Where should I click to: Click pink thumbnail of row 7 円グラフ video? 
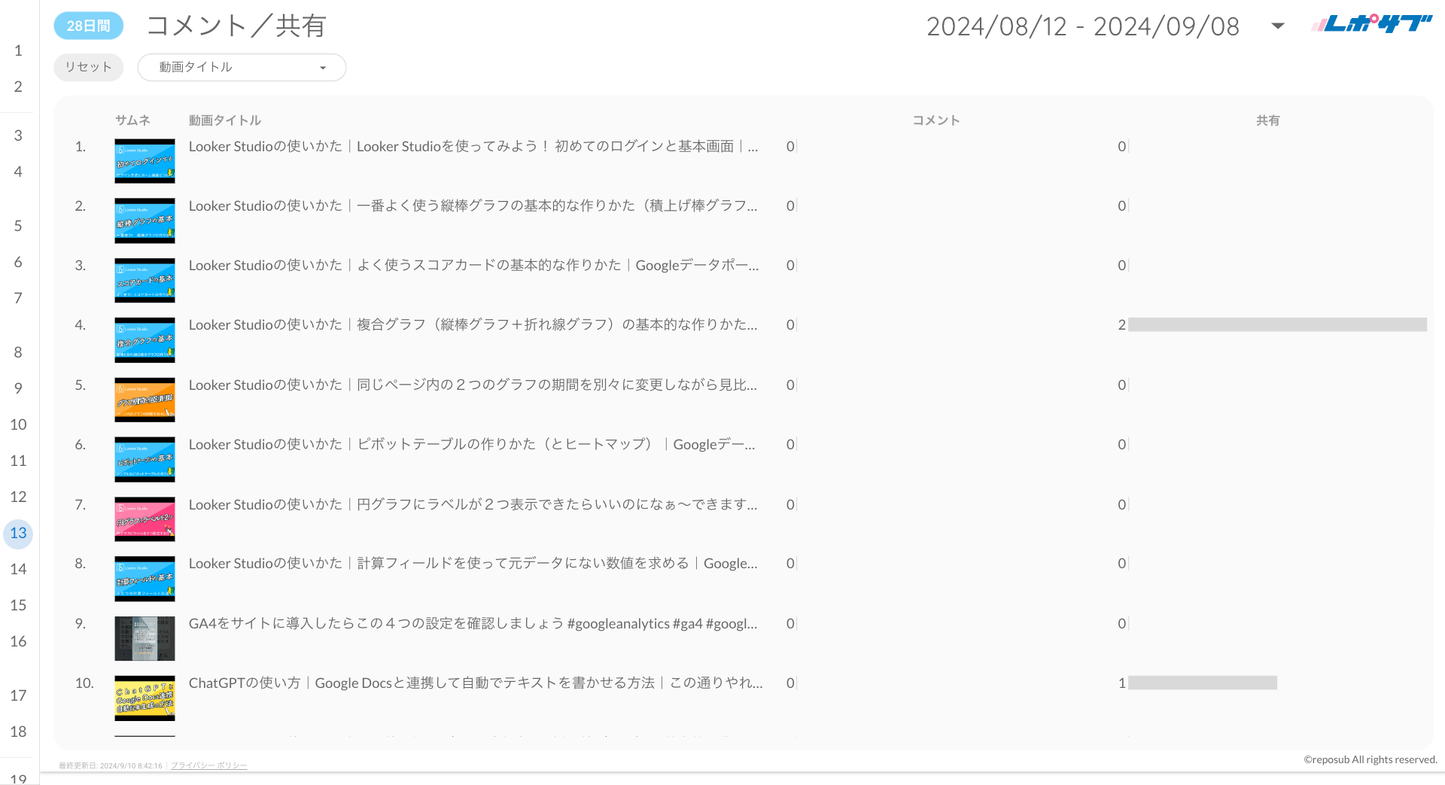click(145, 519)
